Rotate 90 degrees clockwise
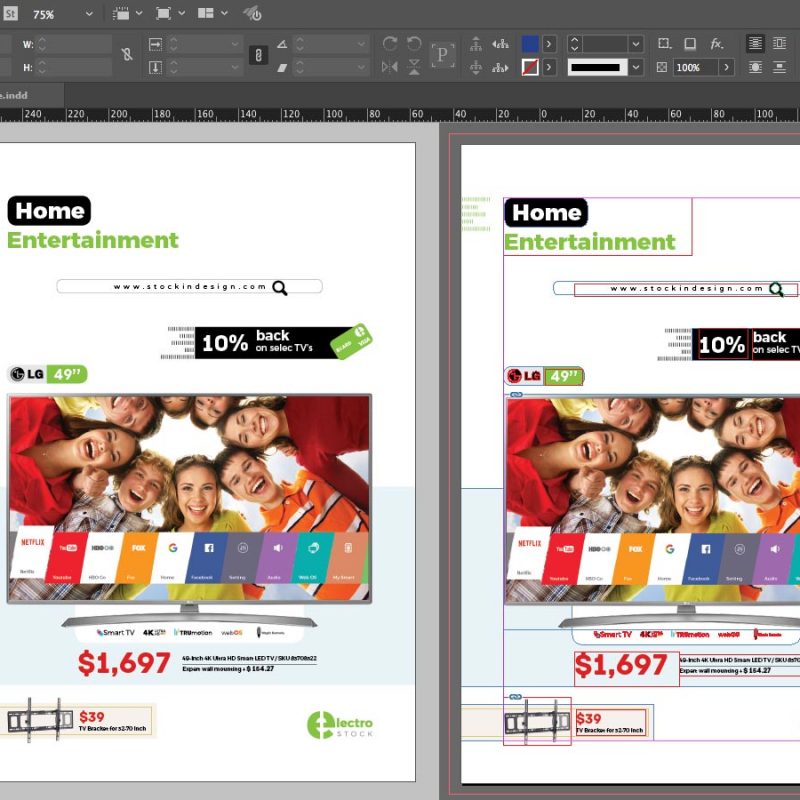Viewport: 800px width, 800px height. pyautogui.click(x=390, y=44)
